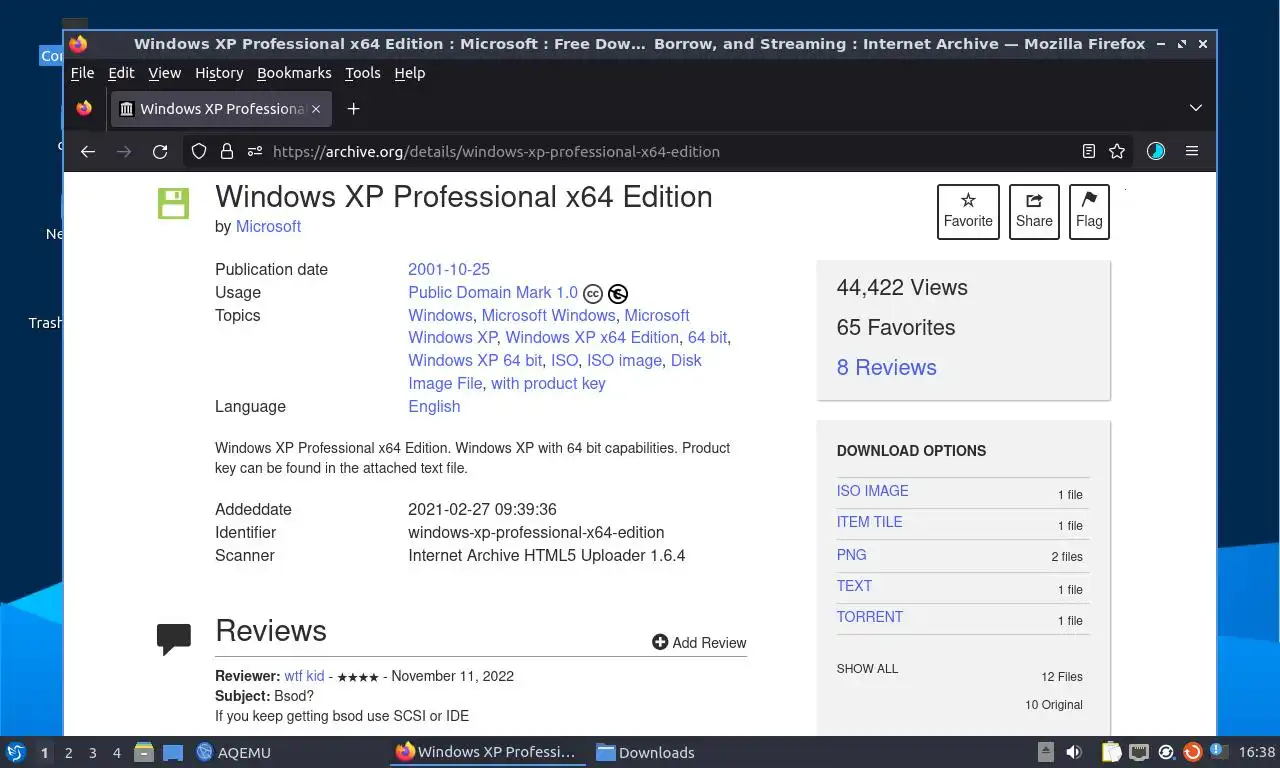Viewport: 1280px width, 768px height.
Task: Download the TEXT file option
Action: pos(855,586)
